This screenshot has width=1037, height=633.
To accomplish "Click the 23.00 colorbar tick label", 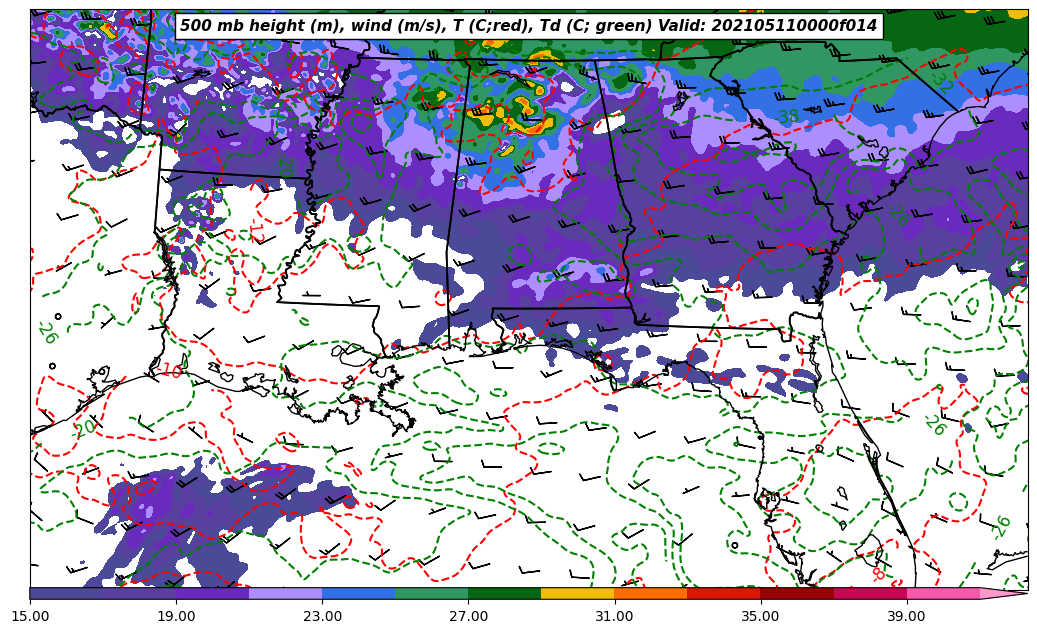I will coord(322,616).
